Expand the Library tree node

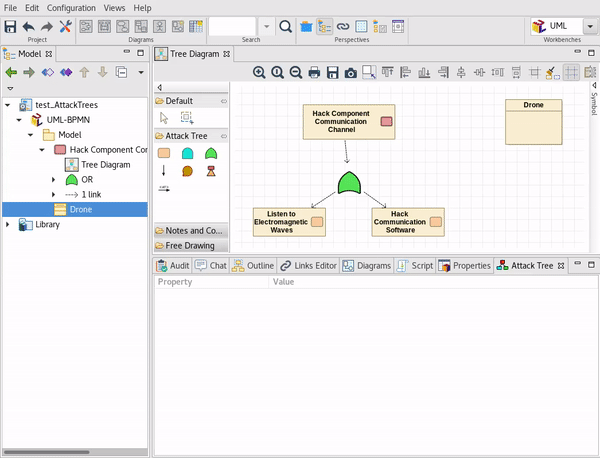click(x=9, y=225)
